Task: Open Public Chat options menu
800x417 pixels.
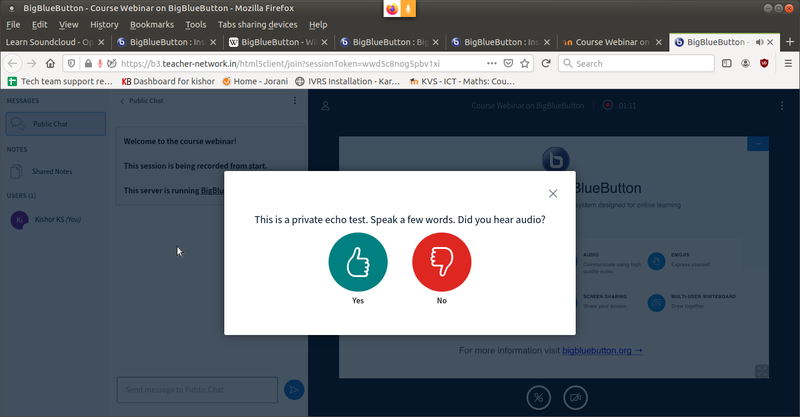Action: (x=295, y=101)
